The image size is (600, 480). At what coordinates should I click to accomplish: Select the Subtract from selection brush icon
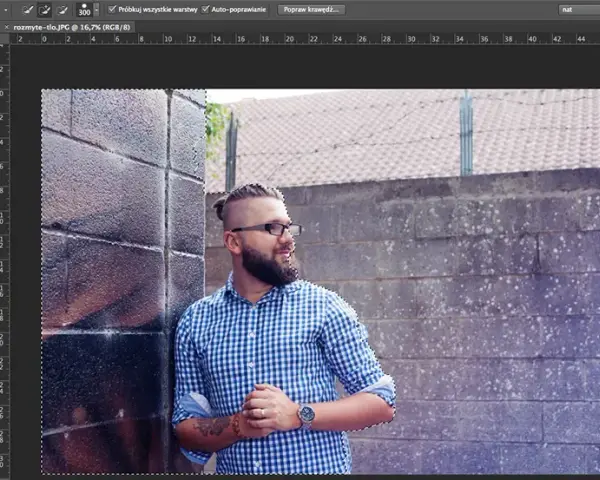(x=62, y=10)
